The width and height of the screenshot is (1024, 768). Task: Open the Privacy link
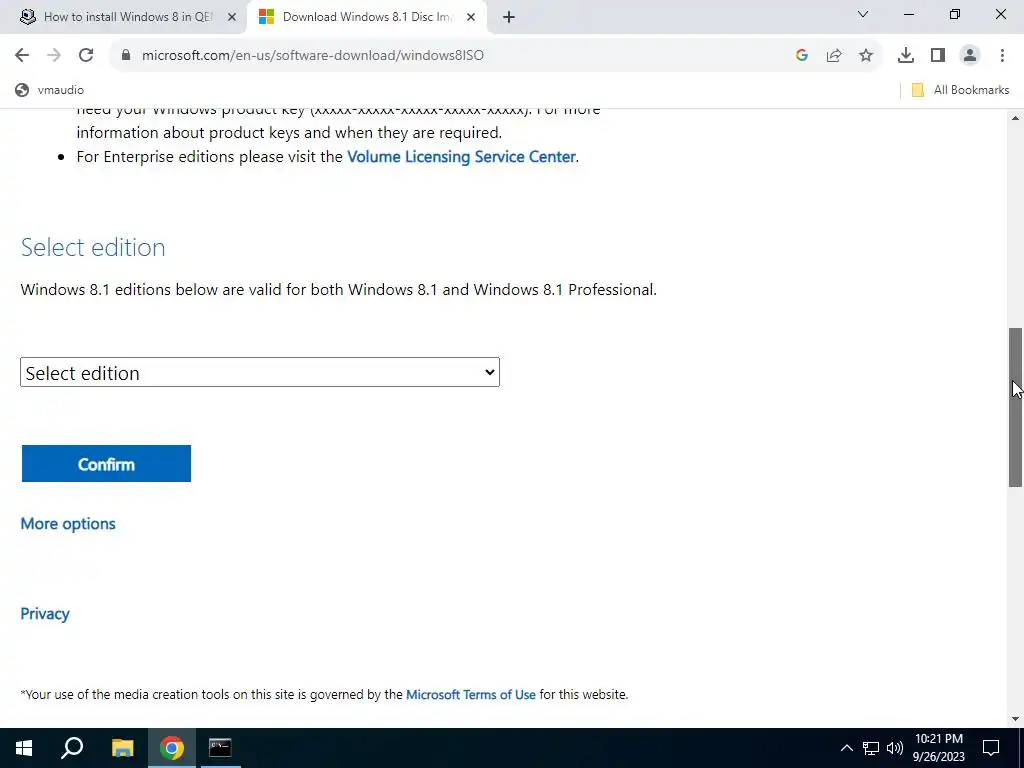click(44, 614)
